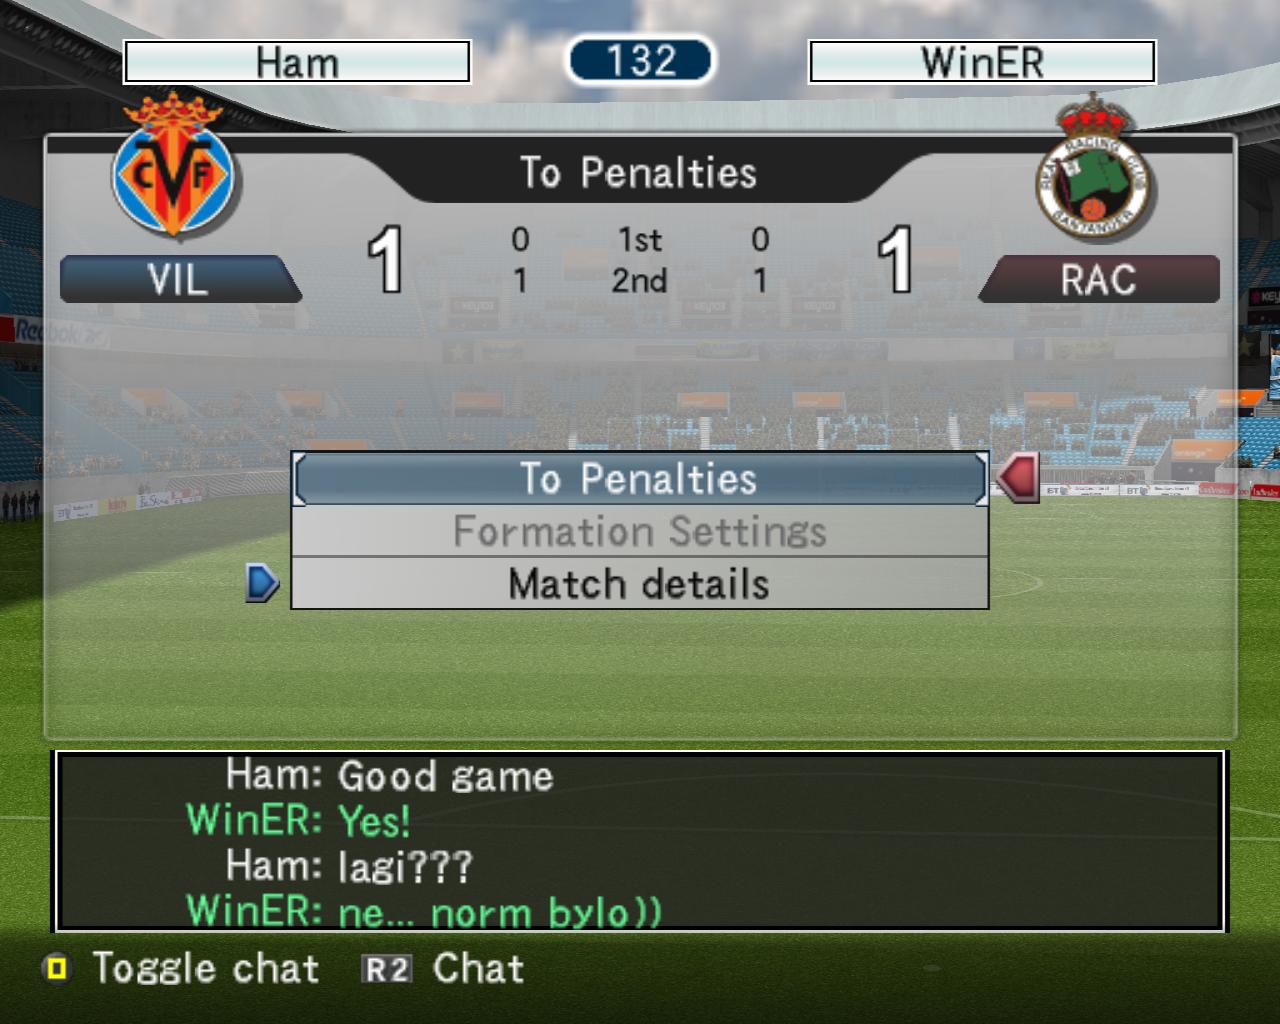Screen dimensions: 1280x1024
Task: Click the 132 countdown timer
Action: click(640, 60)
